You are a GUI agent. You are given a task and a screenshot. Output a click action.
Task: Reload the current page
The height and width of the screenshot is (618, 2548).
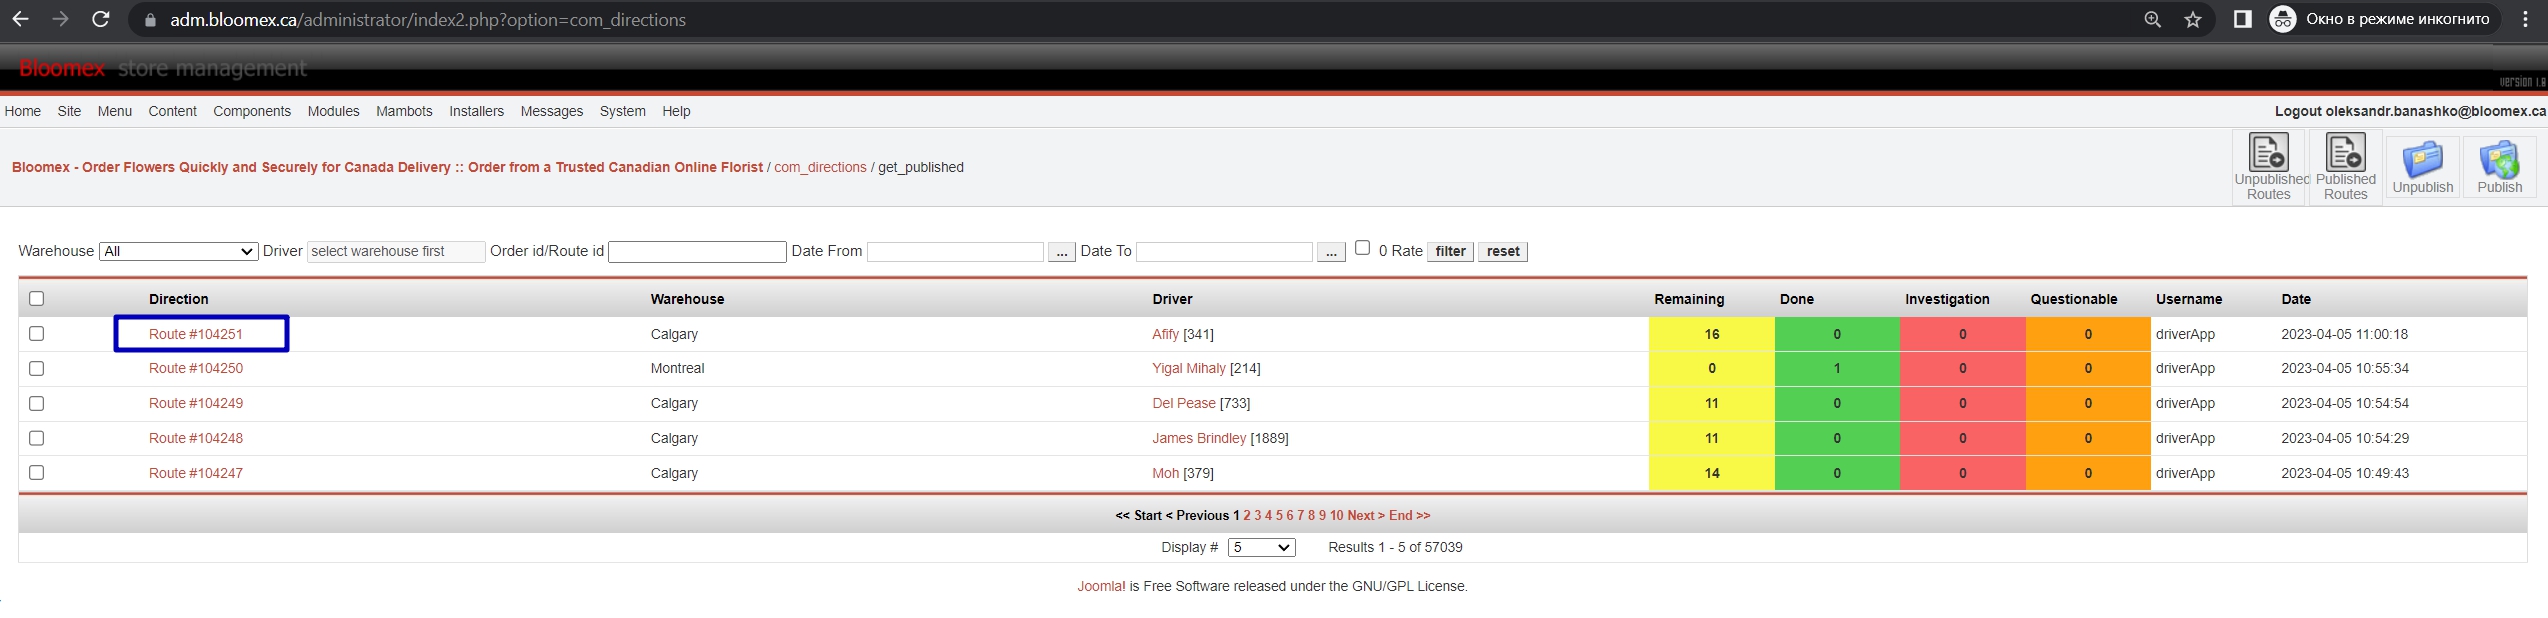[100, 19]
